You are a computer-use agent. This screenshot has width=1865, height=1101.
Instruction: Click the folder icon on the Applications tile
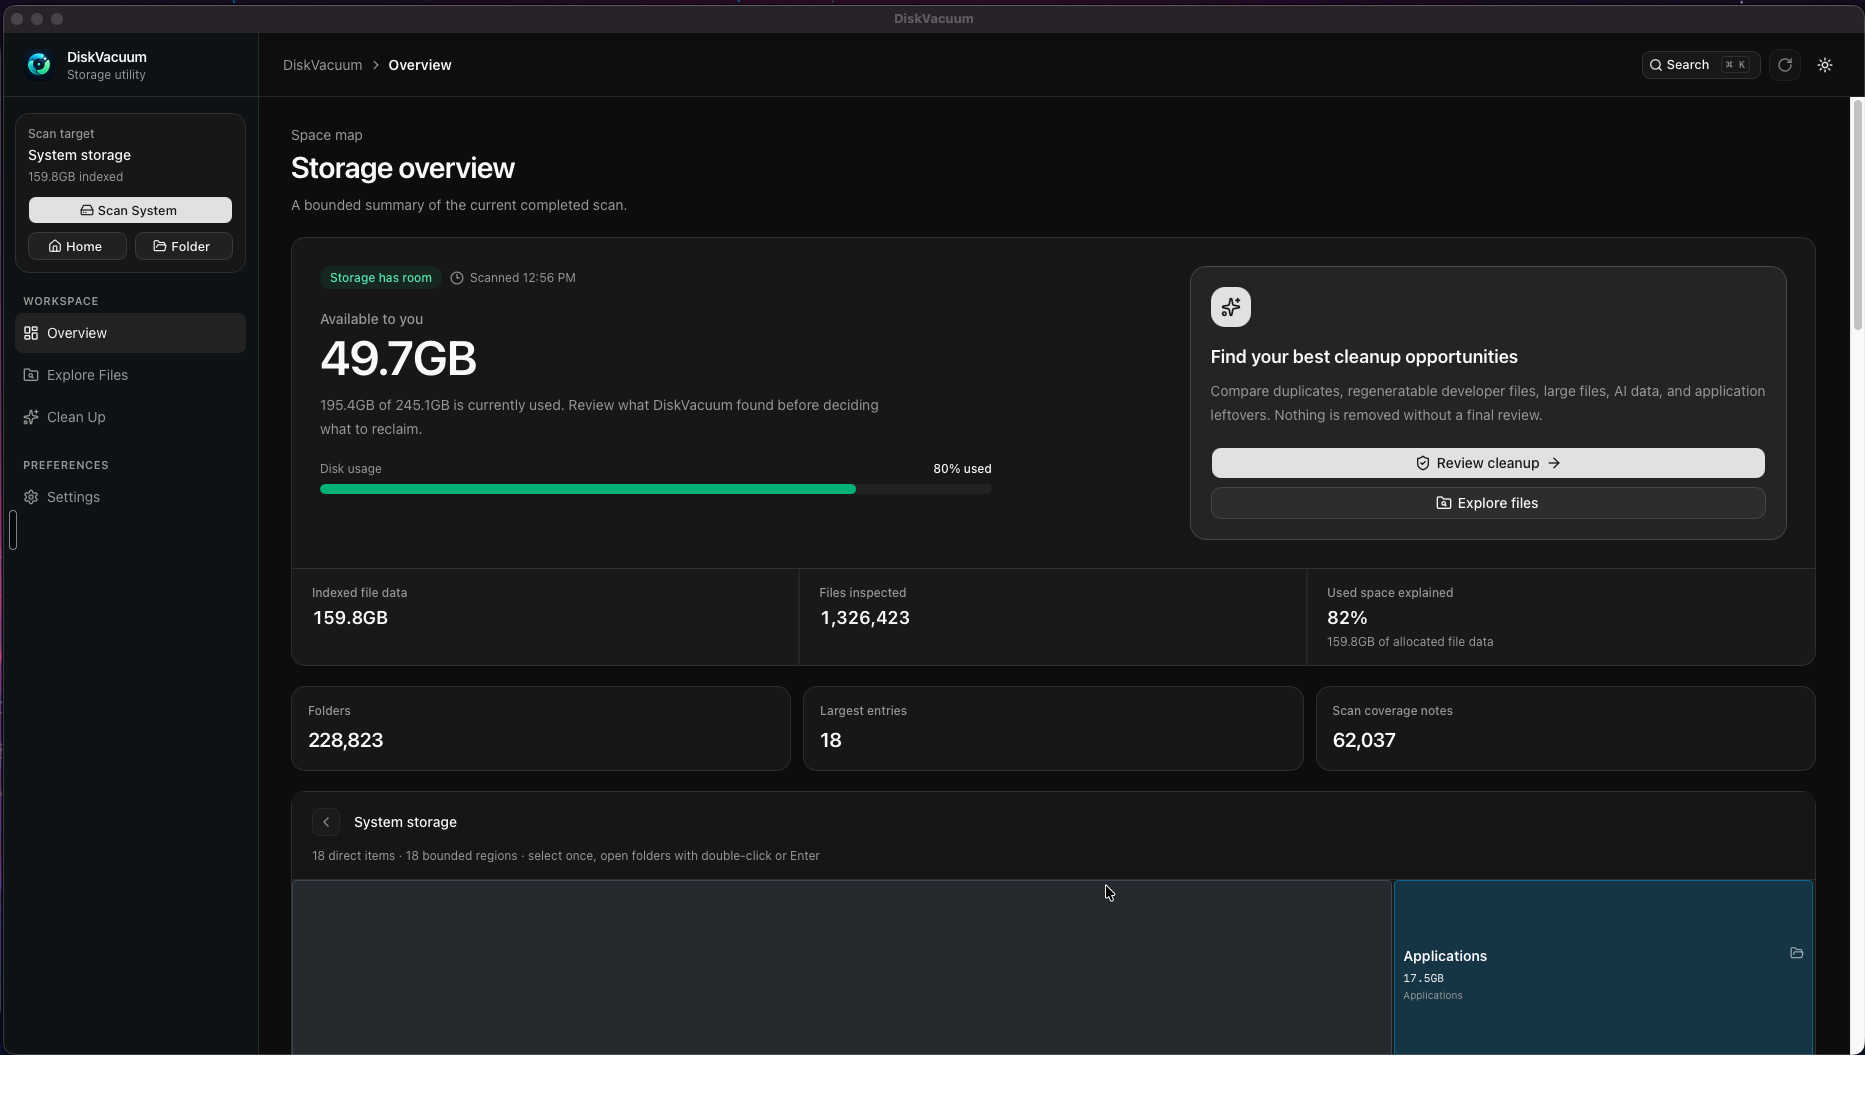[1797, 953]
